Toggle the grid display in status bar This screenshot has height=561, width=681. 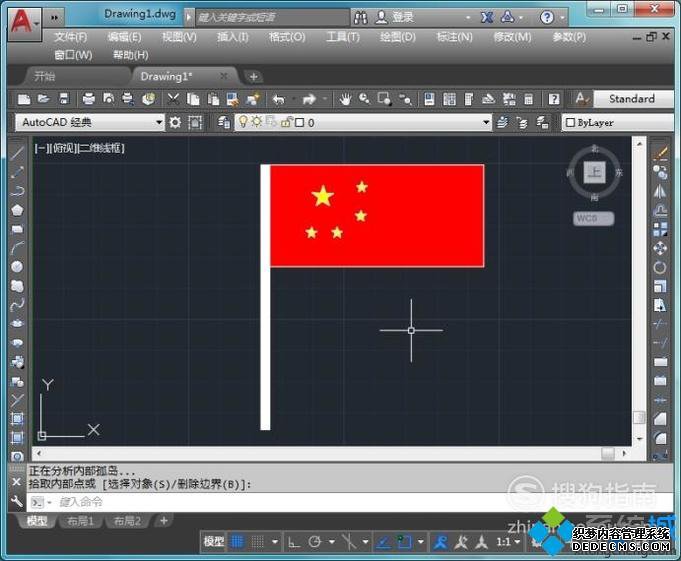(237, 541)
